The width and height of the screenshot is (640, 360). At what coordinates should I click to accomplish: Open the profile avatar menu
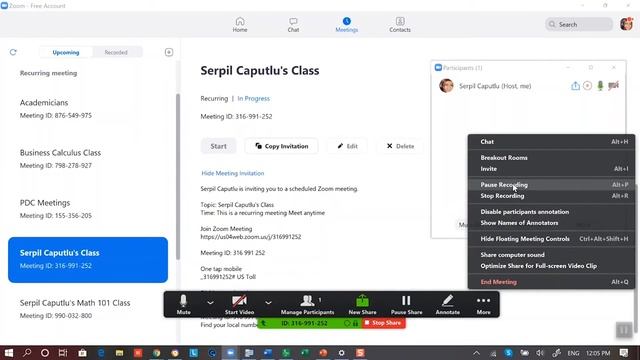click(x=626, y=24)
